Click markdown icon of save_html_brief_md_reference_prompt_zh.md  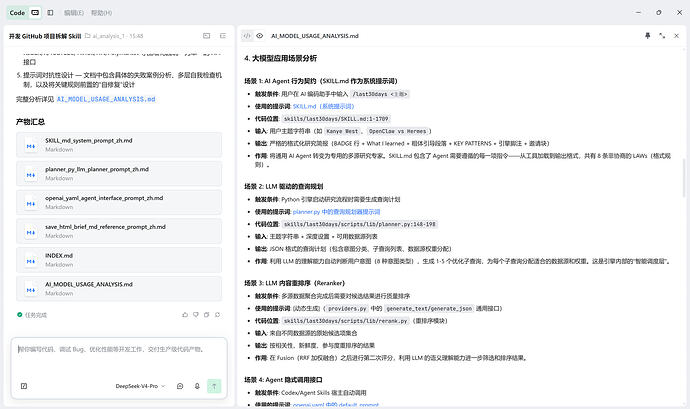point(31,232)
